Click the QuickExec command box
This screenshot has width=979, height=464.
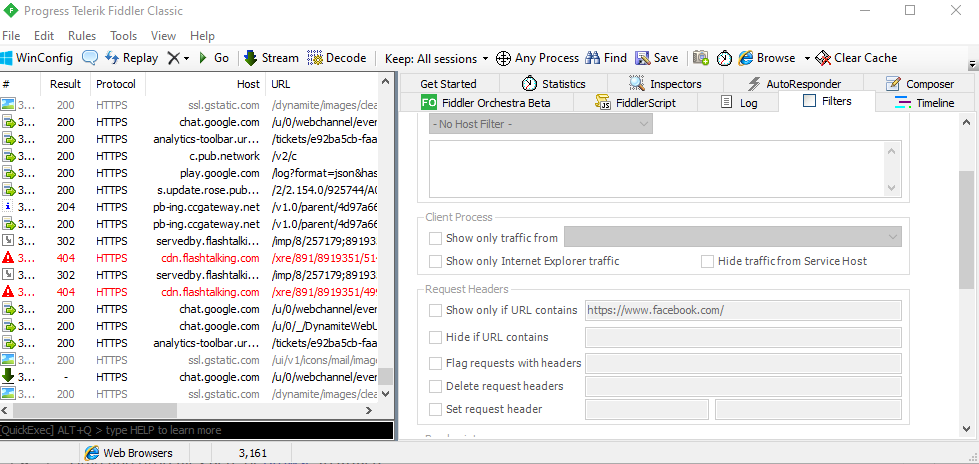197,430
